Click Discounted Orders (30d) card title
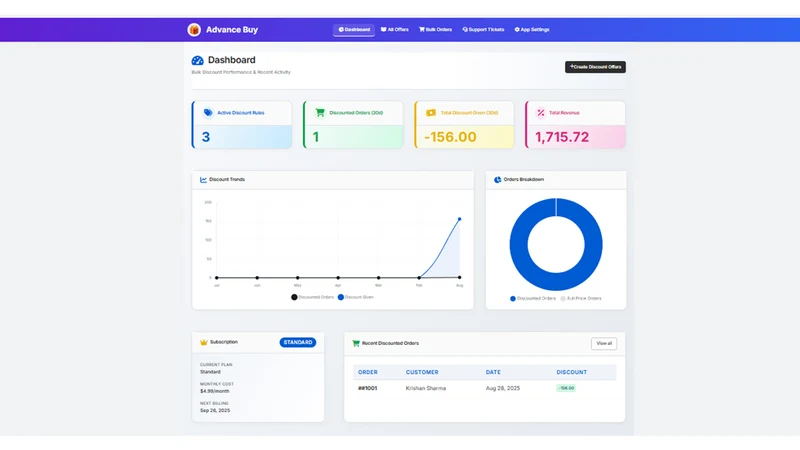Viewport: 800px width, 450px height. tap(356, 113)
